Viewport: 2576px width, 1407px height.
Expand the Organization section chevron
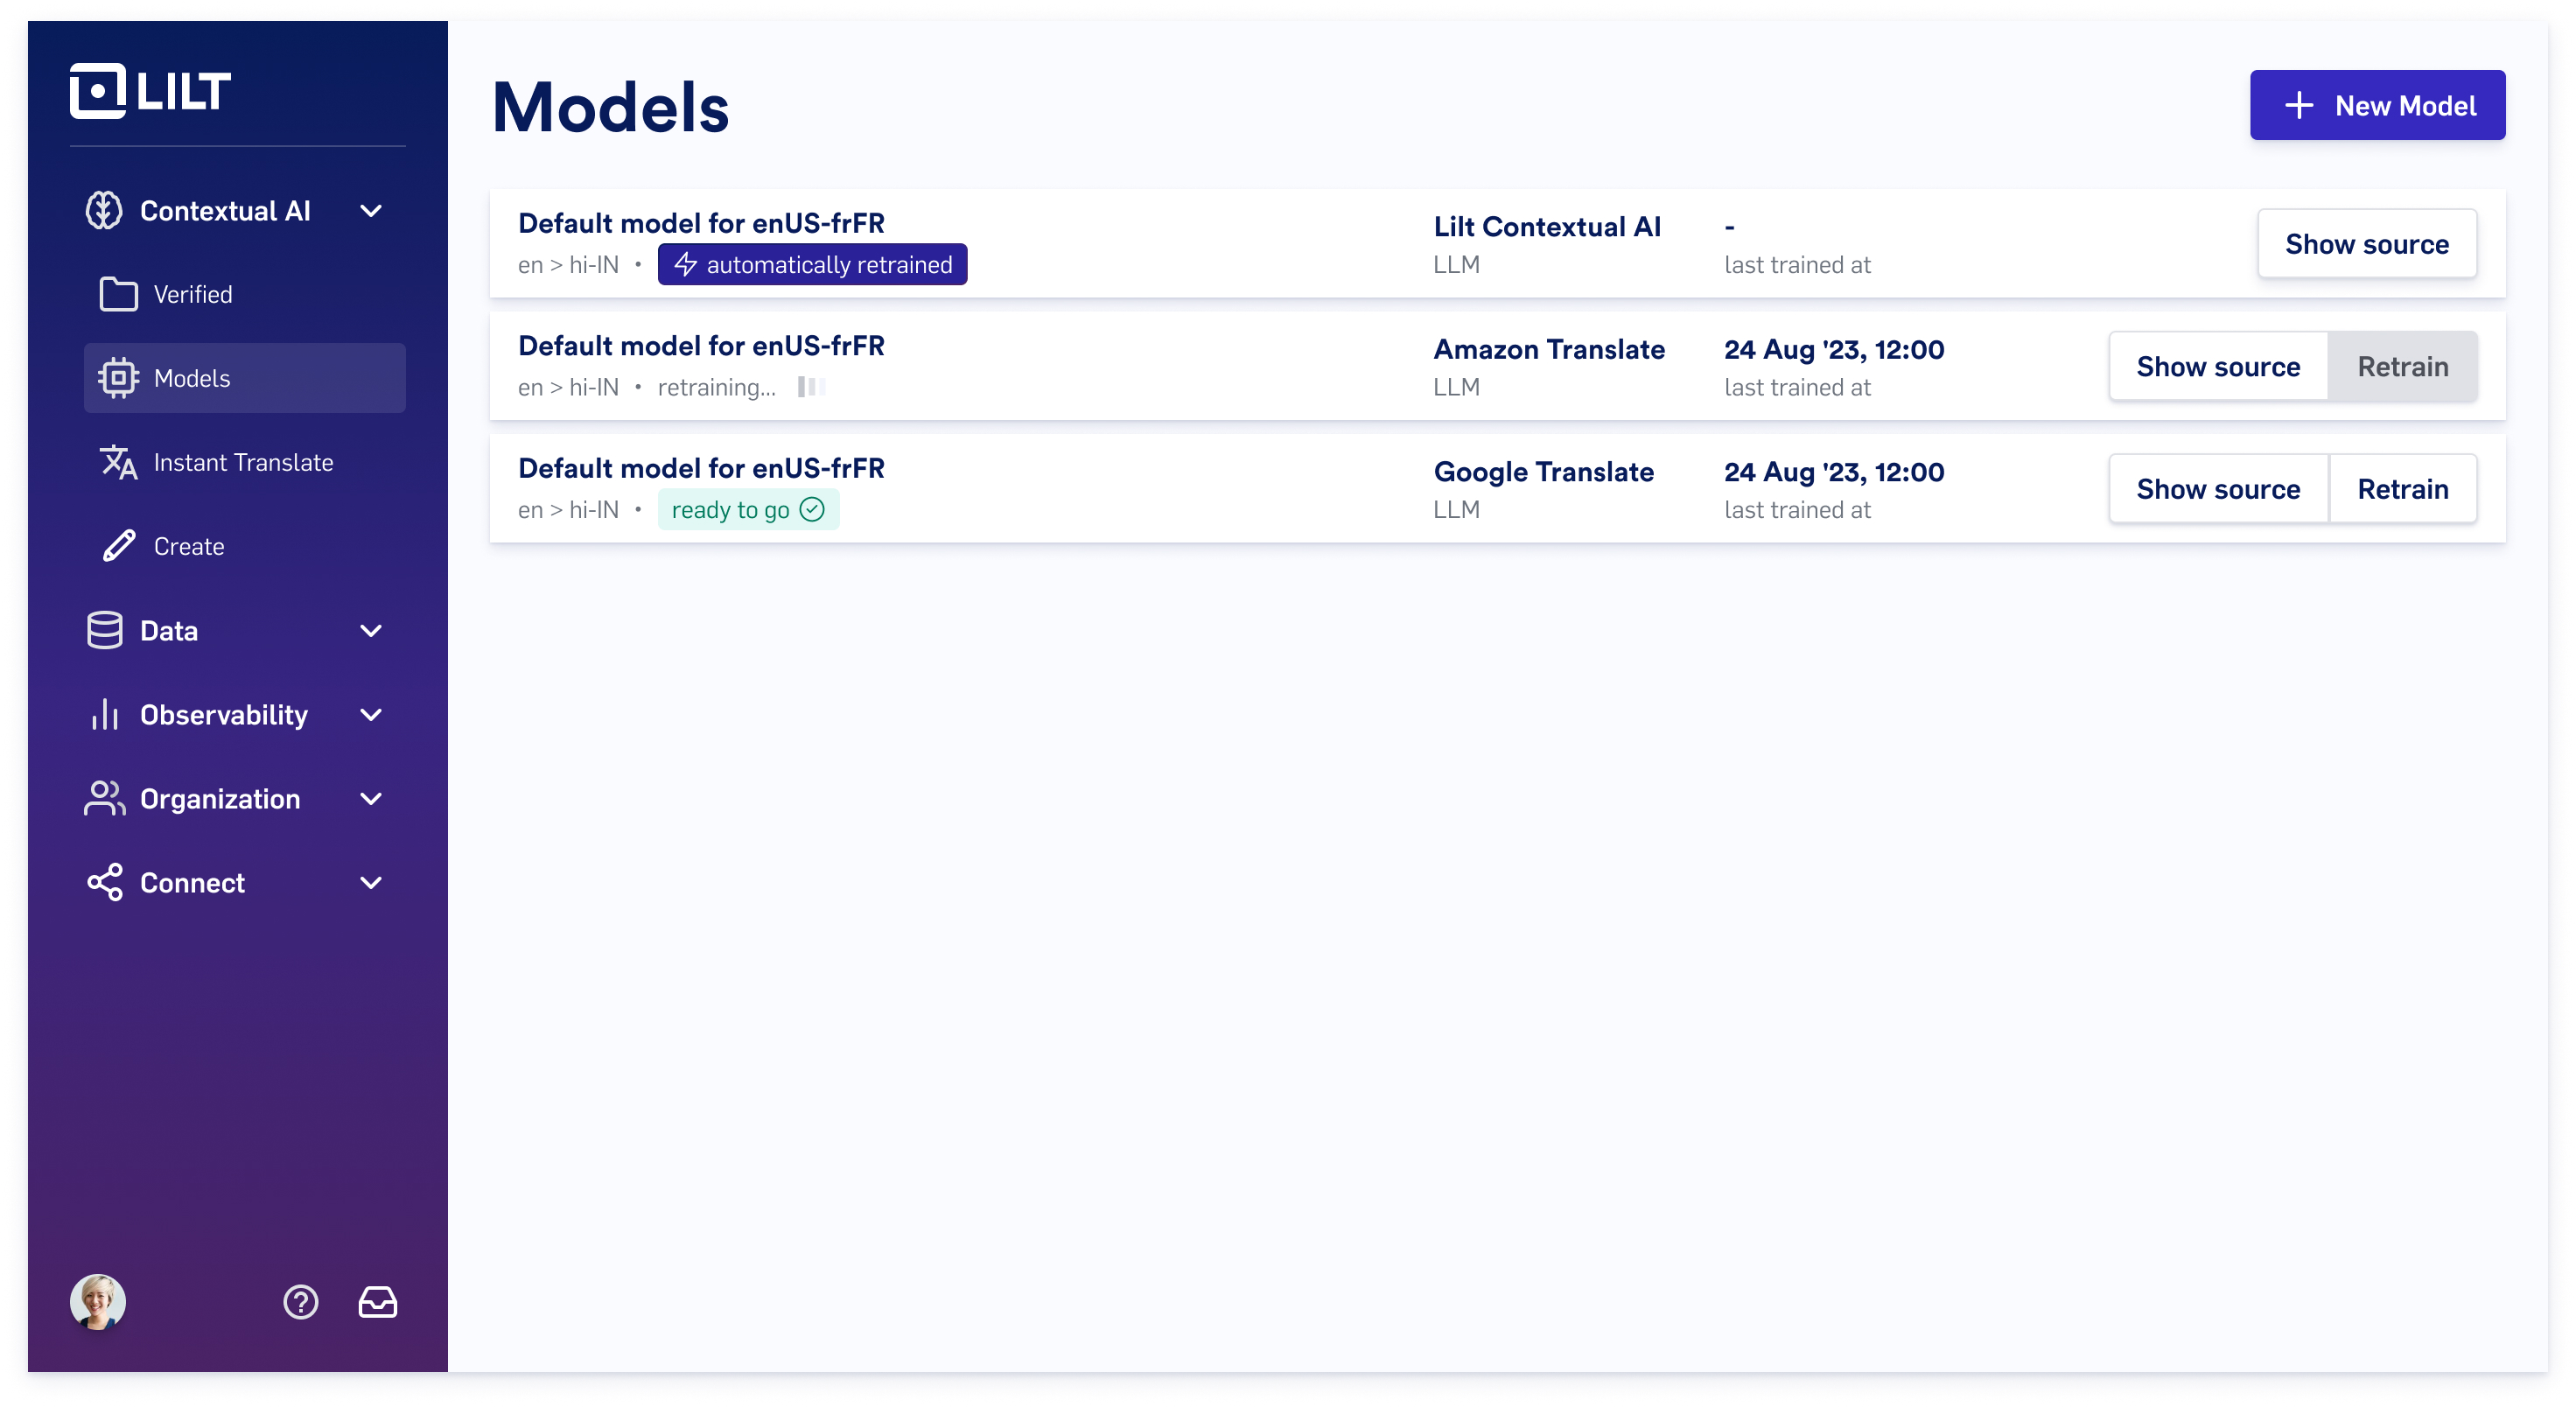(371, 798)
